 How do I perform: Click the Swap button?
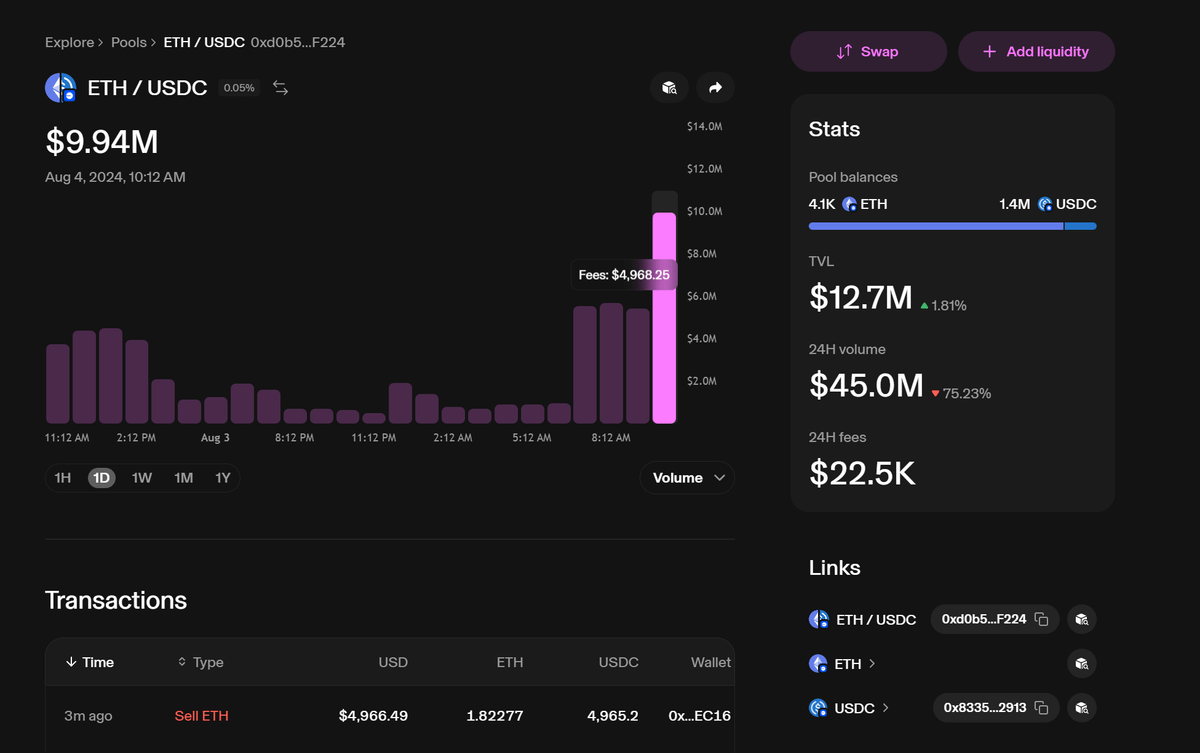tap(868, 51)
